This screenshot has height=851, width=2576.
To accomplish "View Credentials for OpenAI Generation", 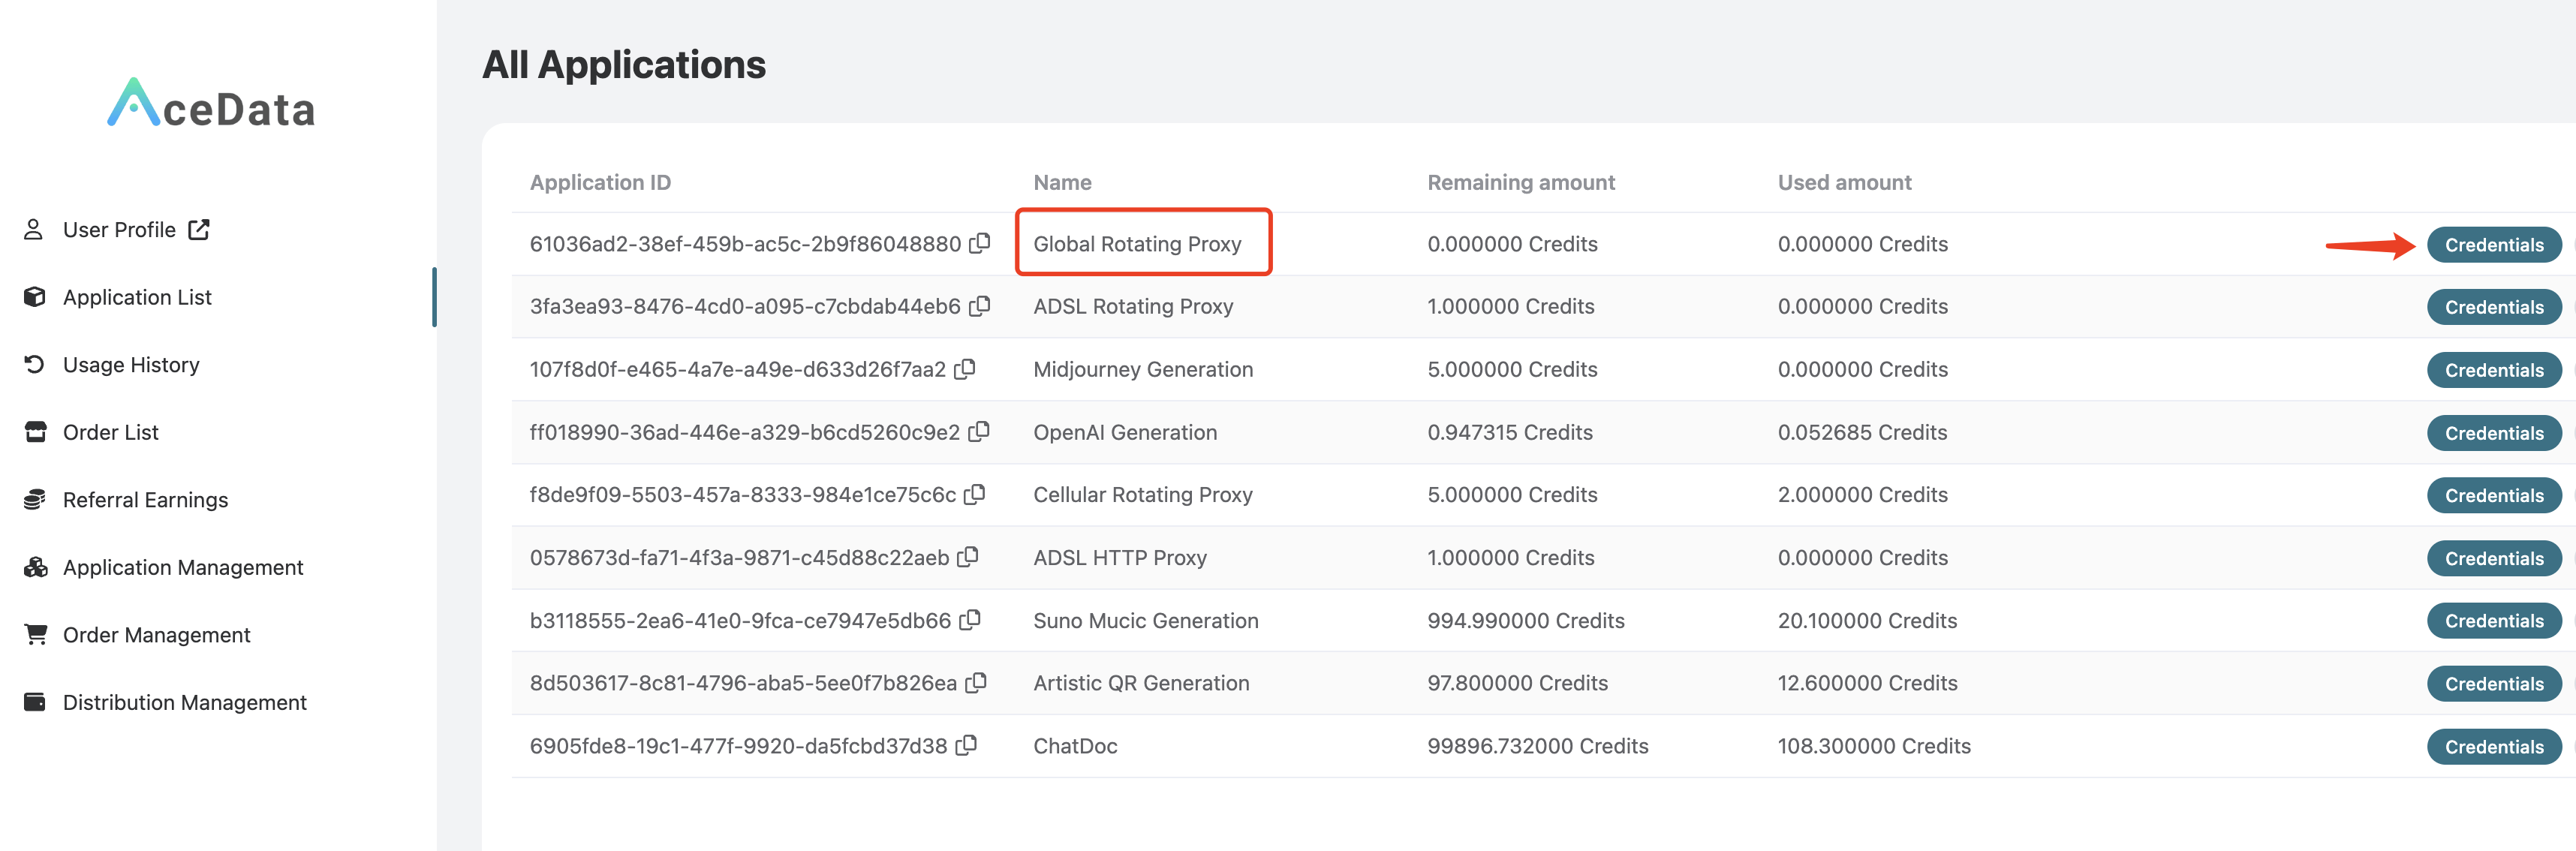I will coord(2493,433).
